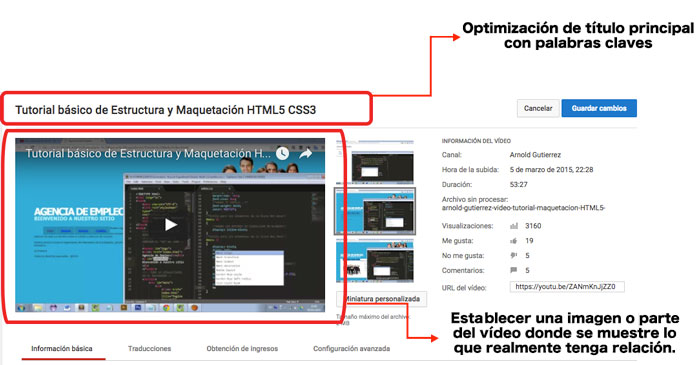This screenshot has width=700, height=365.
Task: Open the video title link inside player
Action: 148,153
